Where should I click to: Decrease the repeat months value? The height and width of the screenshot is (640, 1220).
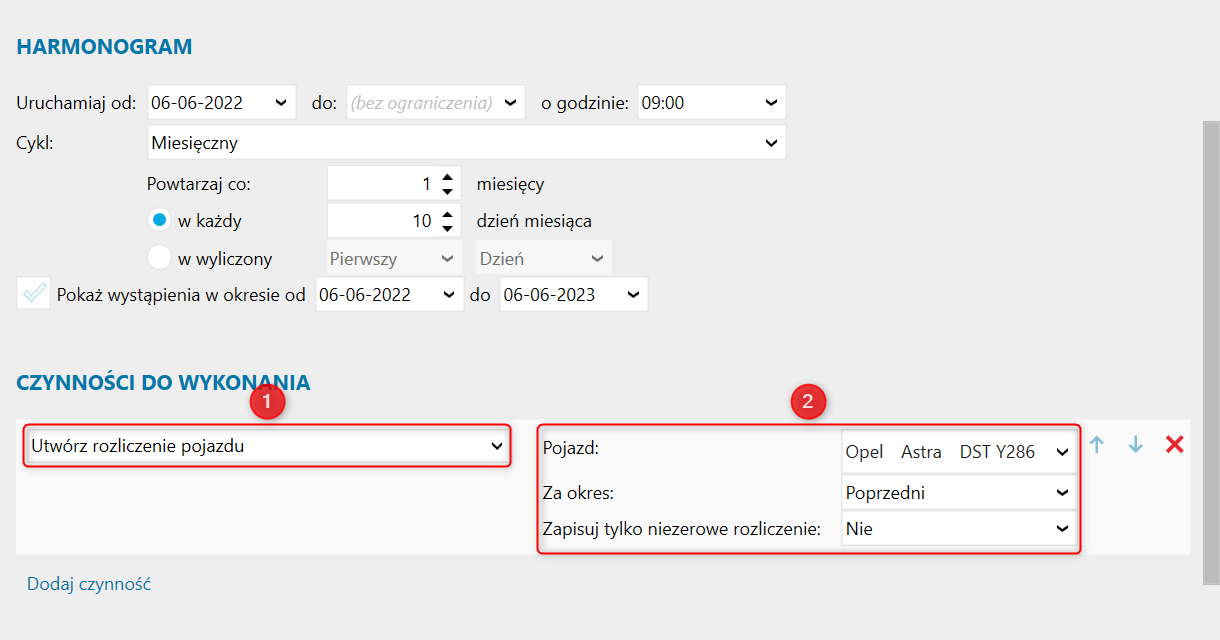pyautogui.click(x=448, y=190)
